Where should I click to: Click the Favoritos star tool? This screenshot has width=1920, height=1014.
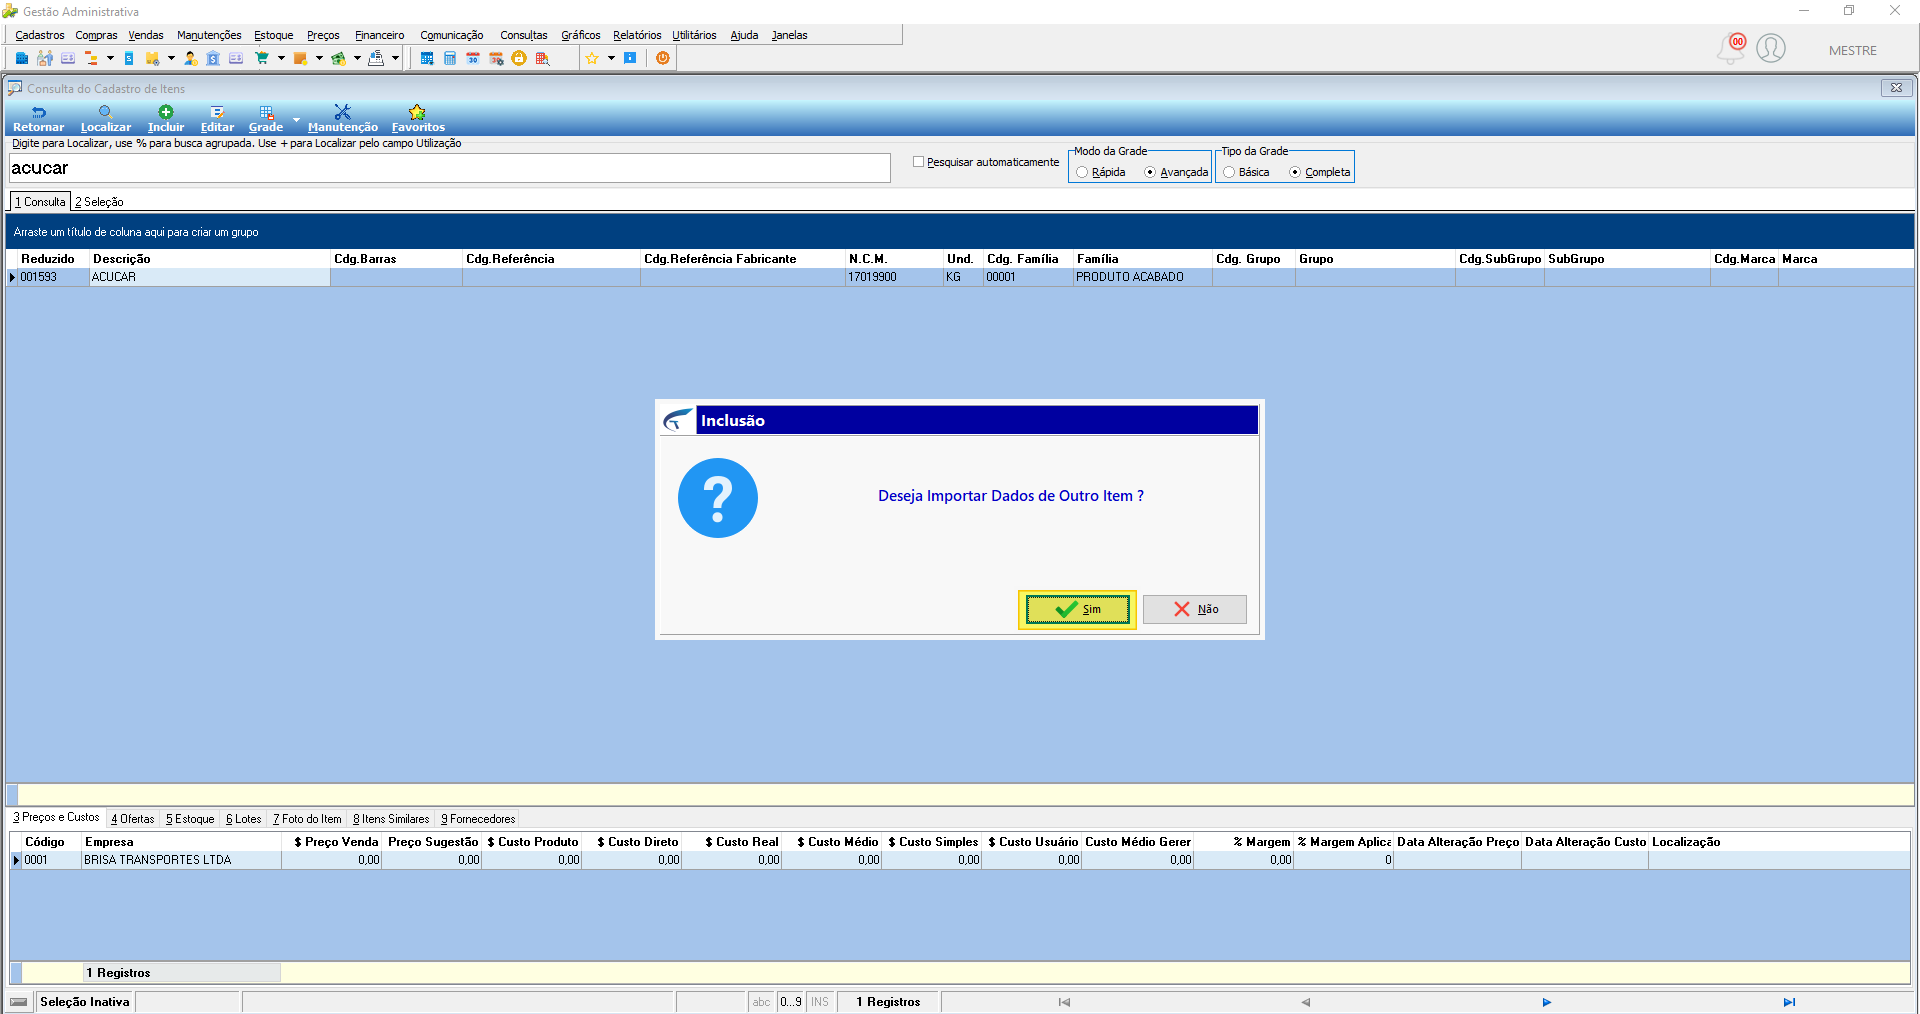click(x=418, y=119)
